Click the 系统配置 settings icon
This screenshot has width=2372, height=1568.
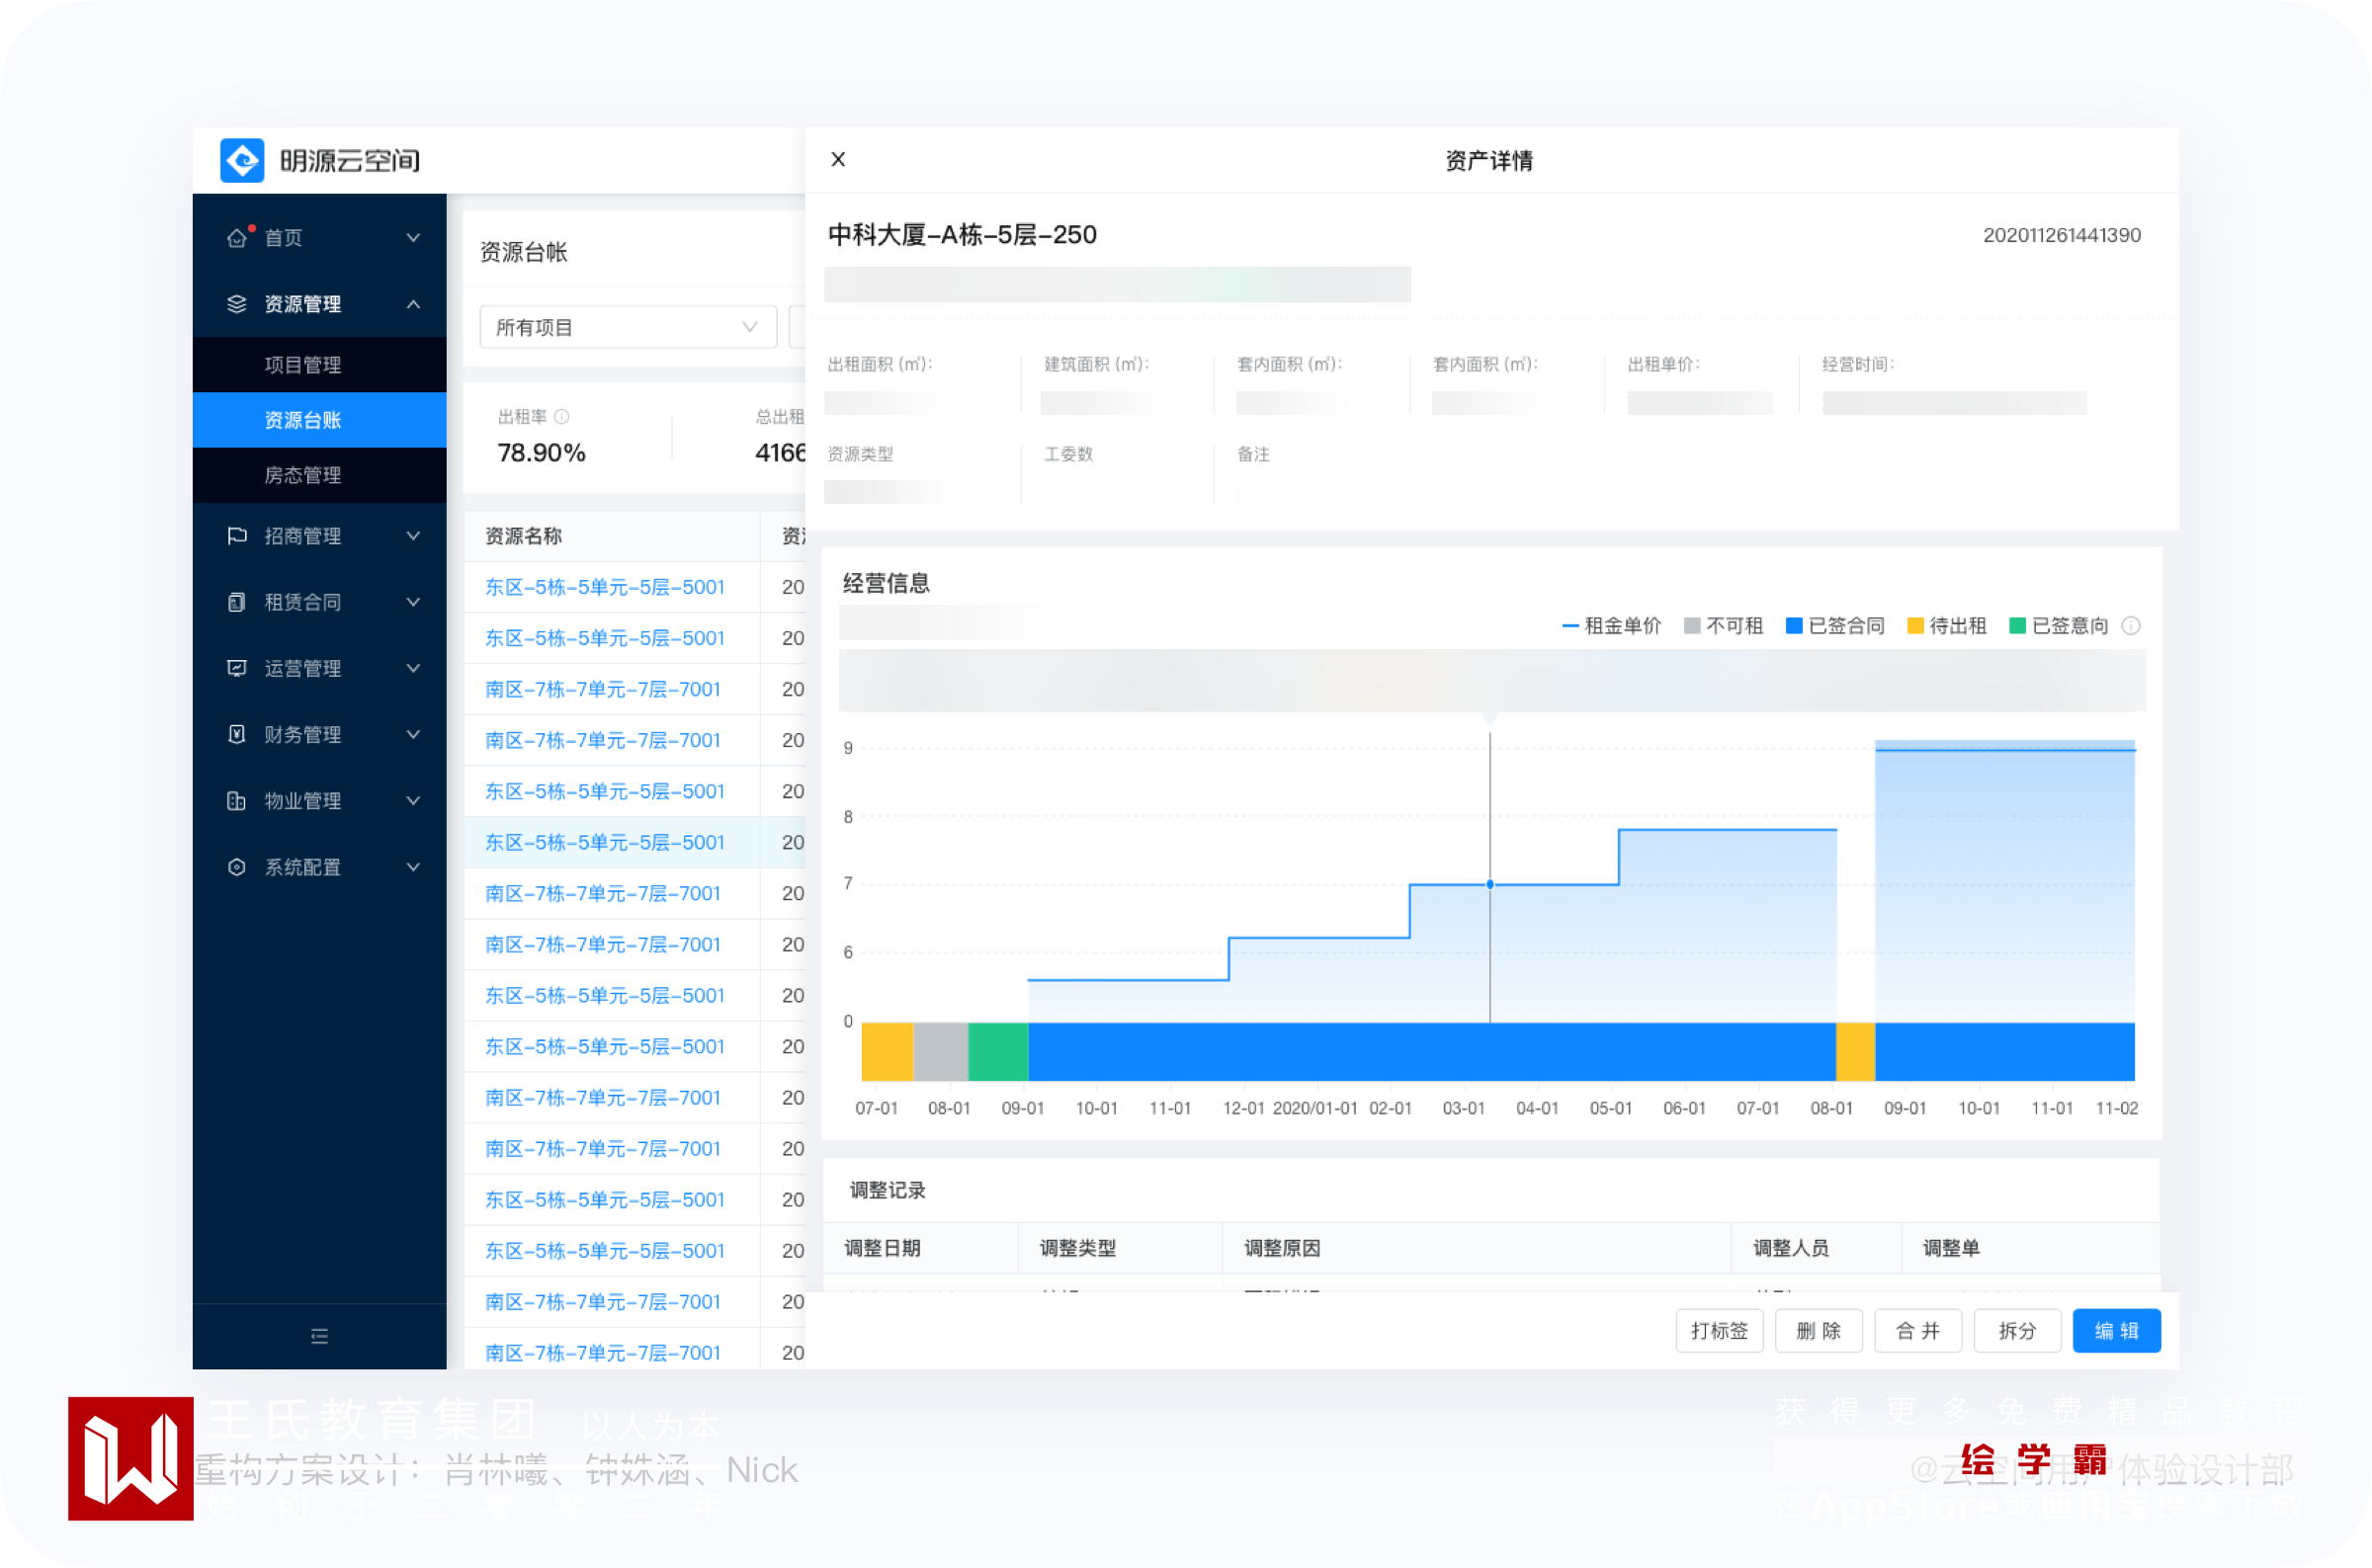tap(236, 867)
